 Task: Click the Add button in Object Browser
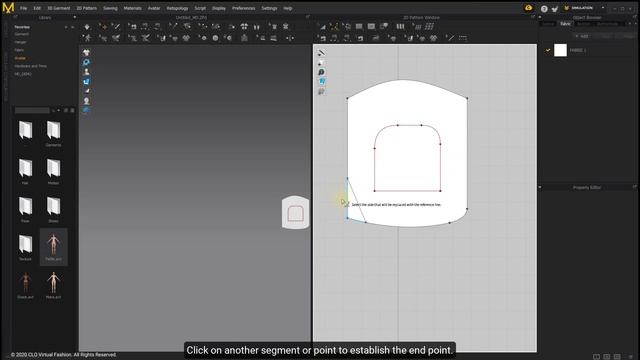click(582, 36)
